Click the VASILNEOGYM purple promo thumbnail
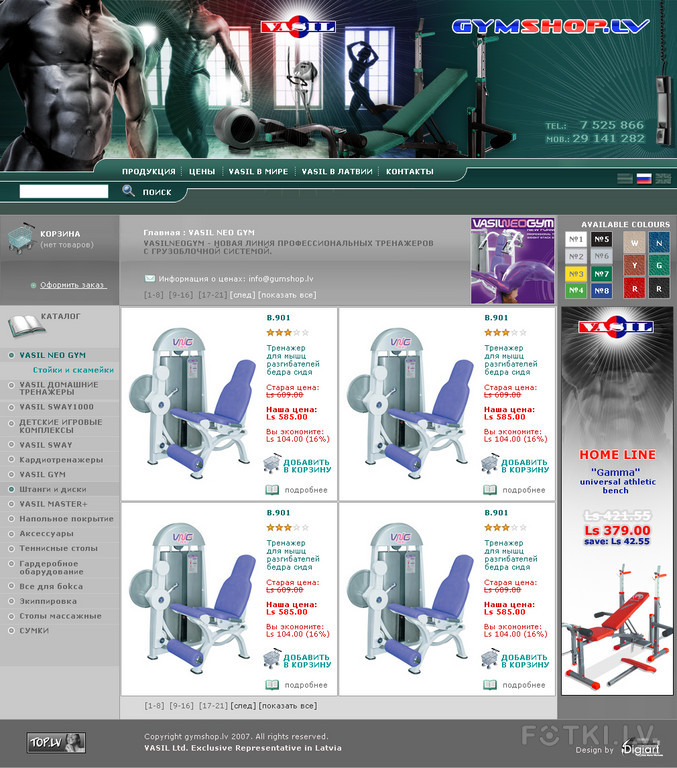Viewport: 677px width, 768px height. (x=512, y=261)
